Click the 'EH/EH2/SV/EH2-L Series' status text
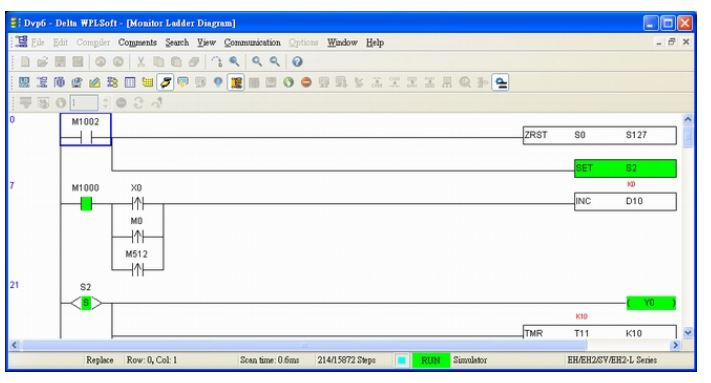The width and height of the screenshot is (711, 383). [612, 360]
